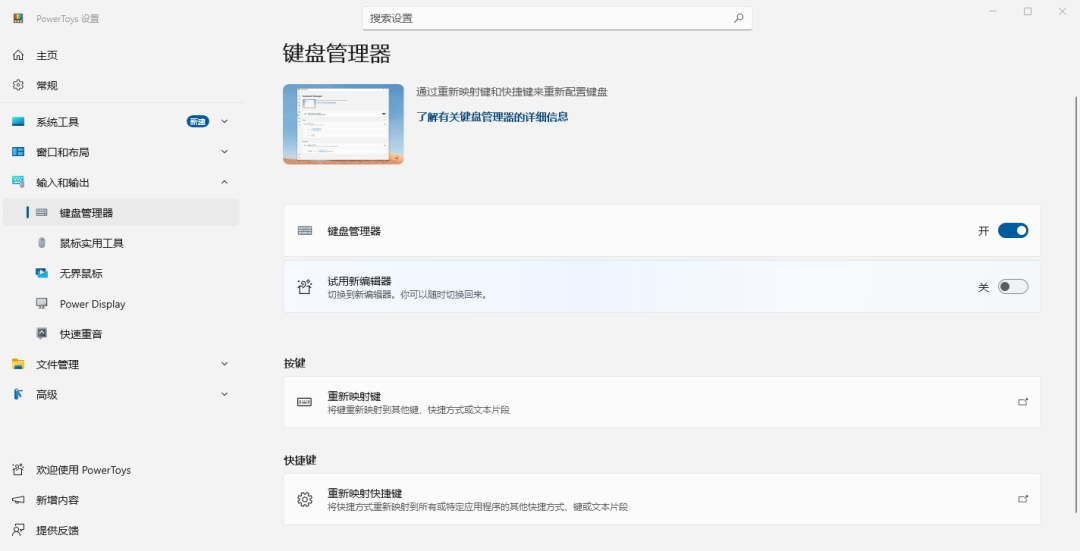Click the keyboard manager preview thumbnail
The image size is (1080, 551).
coord(343,124)
